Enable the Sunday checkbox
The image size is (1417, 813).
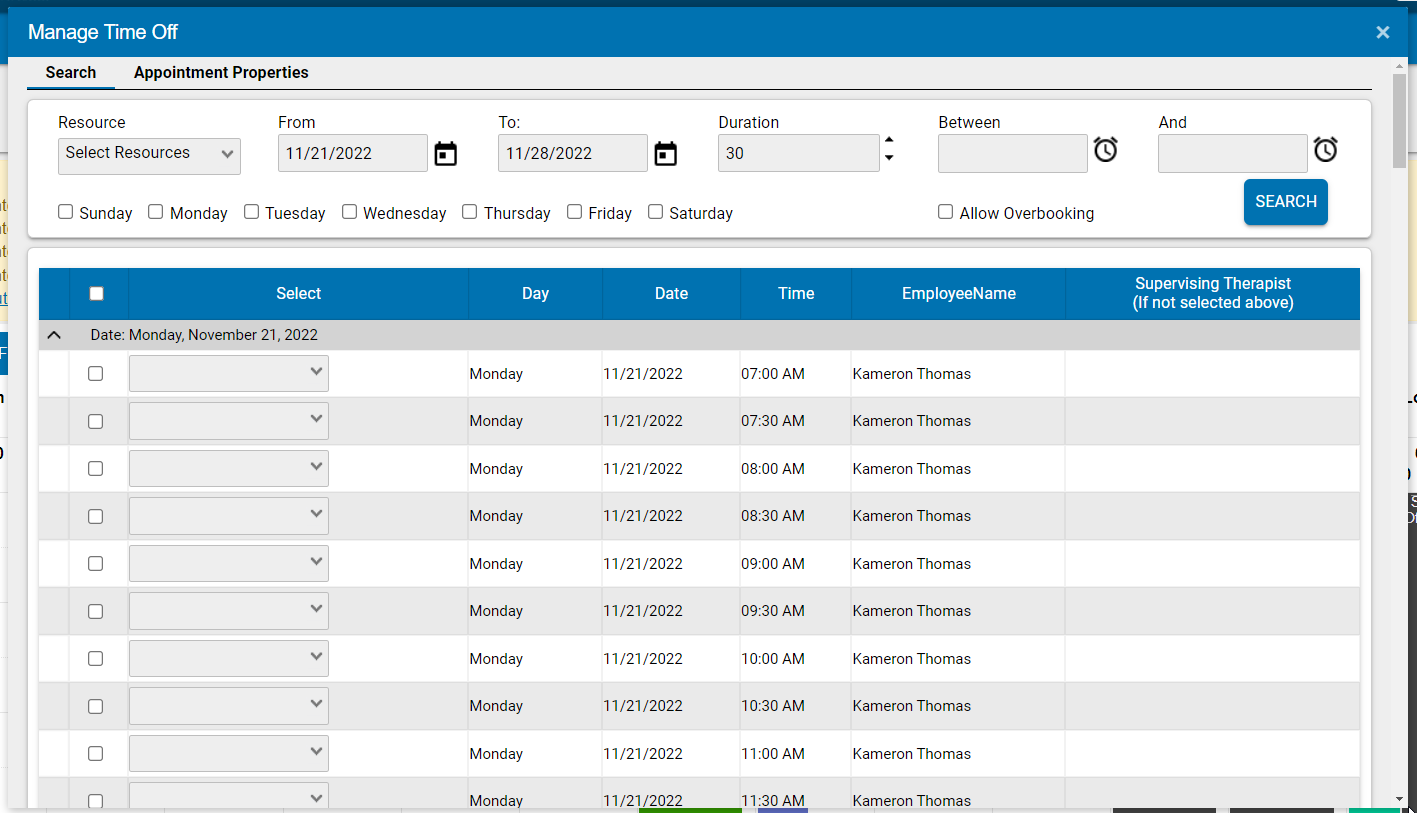point(65,211)
